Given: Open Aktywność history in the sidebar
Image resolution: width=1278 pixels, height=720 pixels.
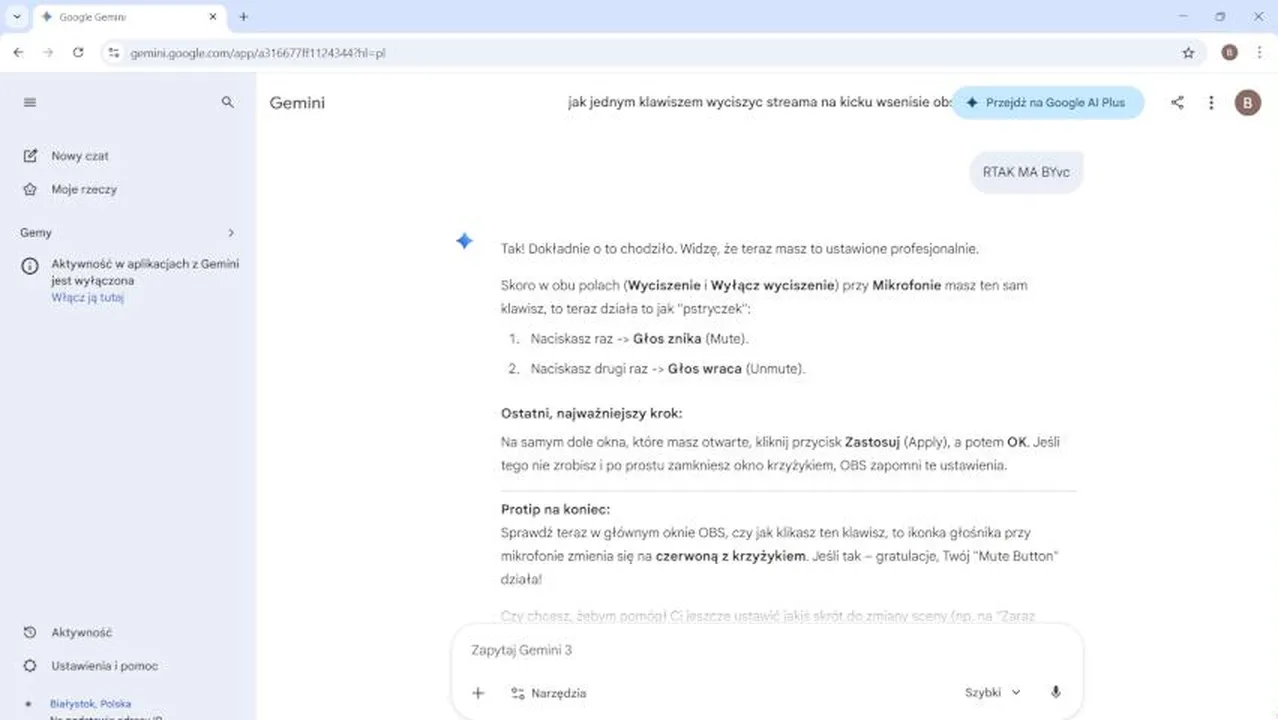Looking at the screenshot, I should pyautogui.click(x=68, y=632).
